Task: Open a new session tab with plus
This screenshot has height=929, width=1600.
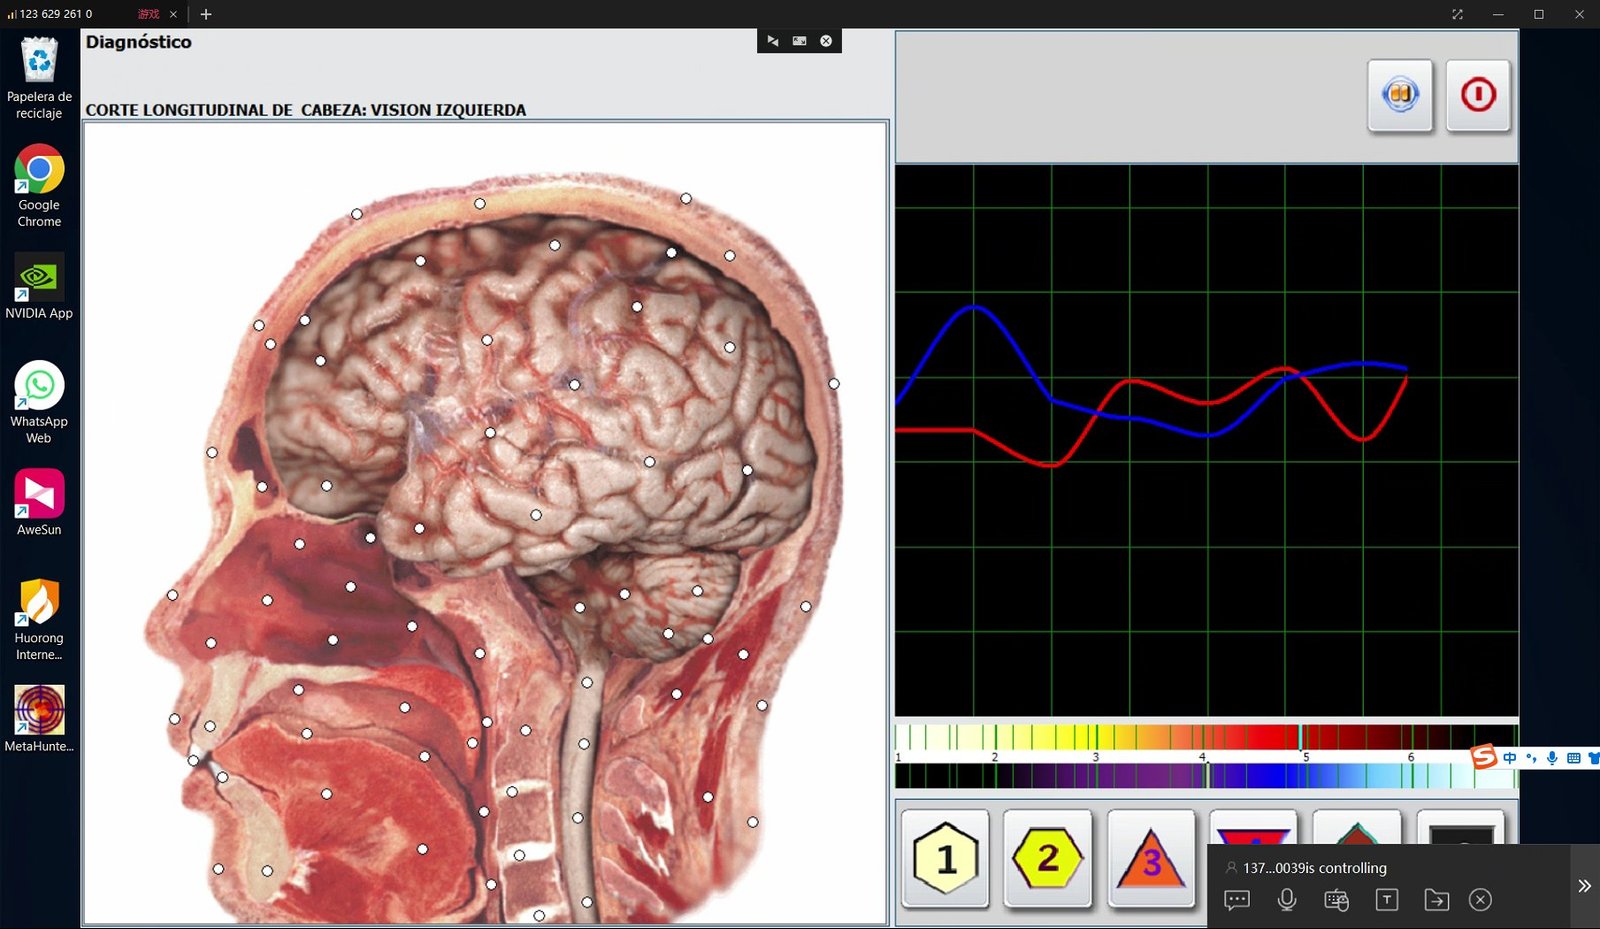Action: [206, 14]
